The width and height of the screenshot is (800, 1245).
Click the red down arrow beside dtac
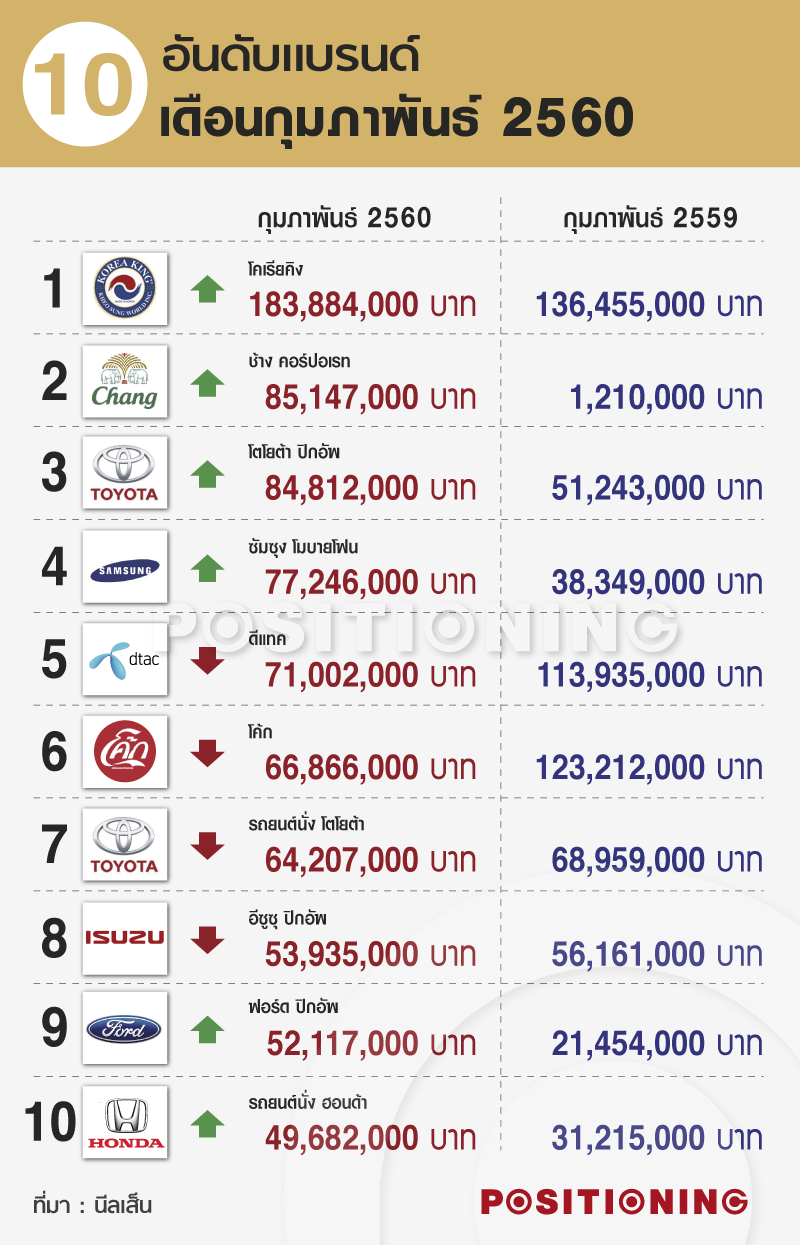pyautogui.click(x=207, y=661)
